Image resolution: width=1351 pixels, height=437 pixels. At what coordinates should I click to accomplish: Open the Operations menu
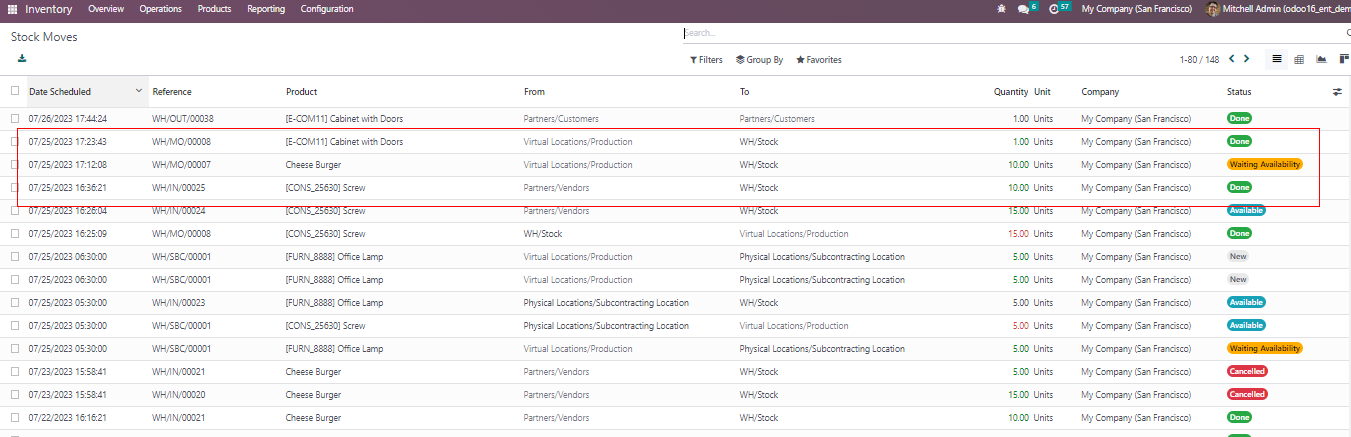(160, 9)
